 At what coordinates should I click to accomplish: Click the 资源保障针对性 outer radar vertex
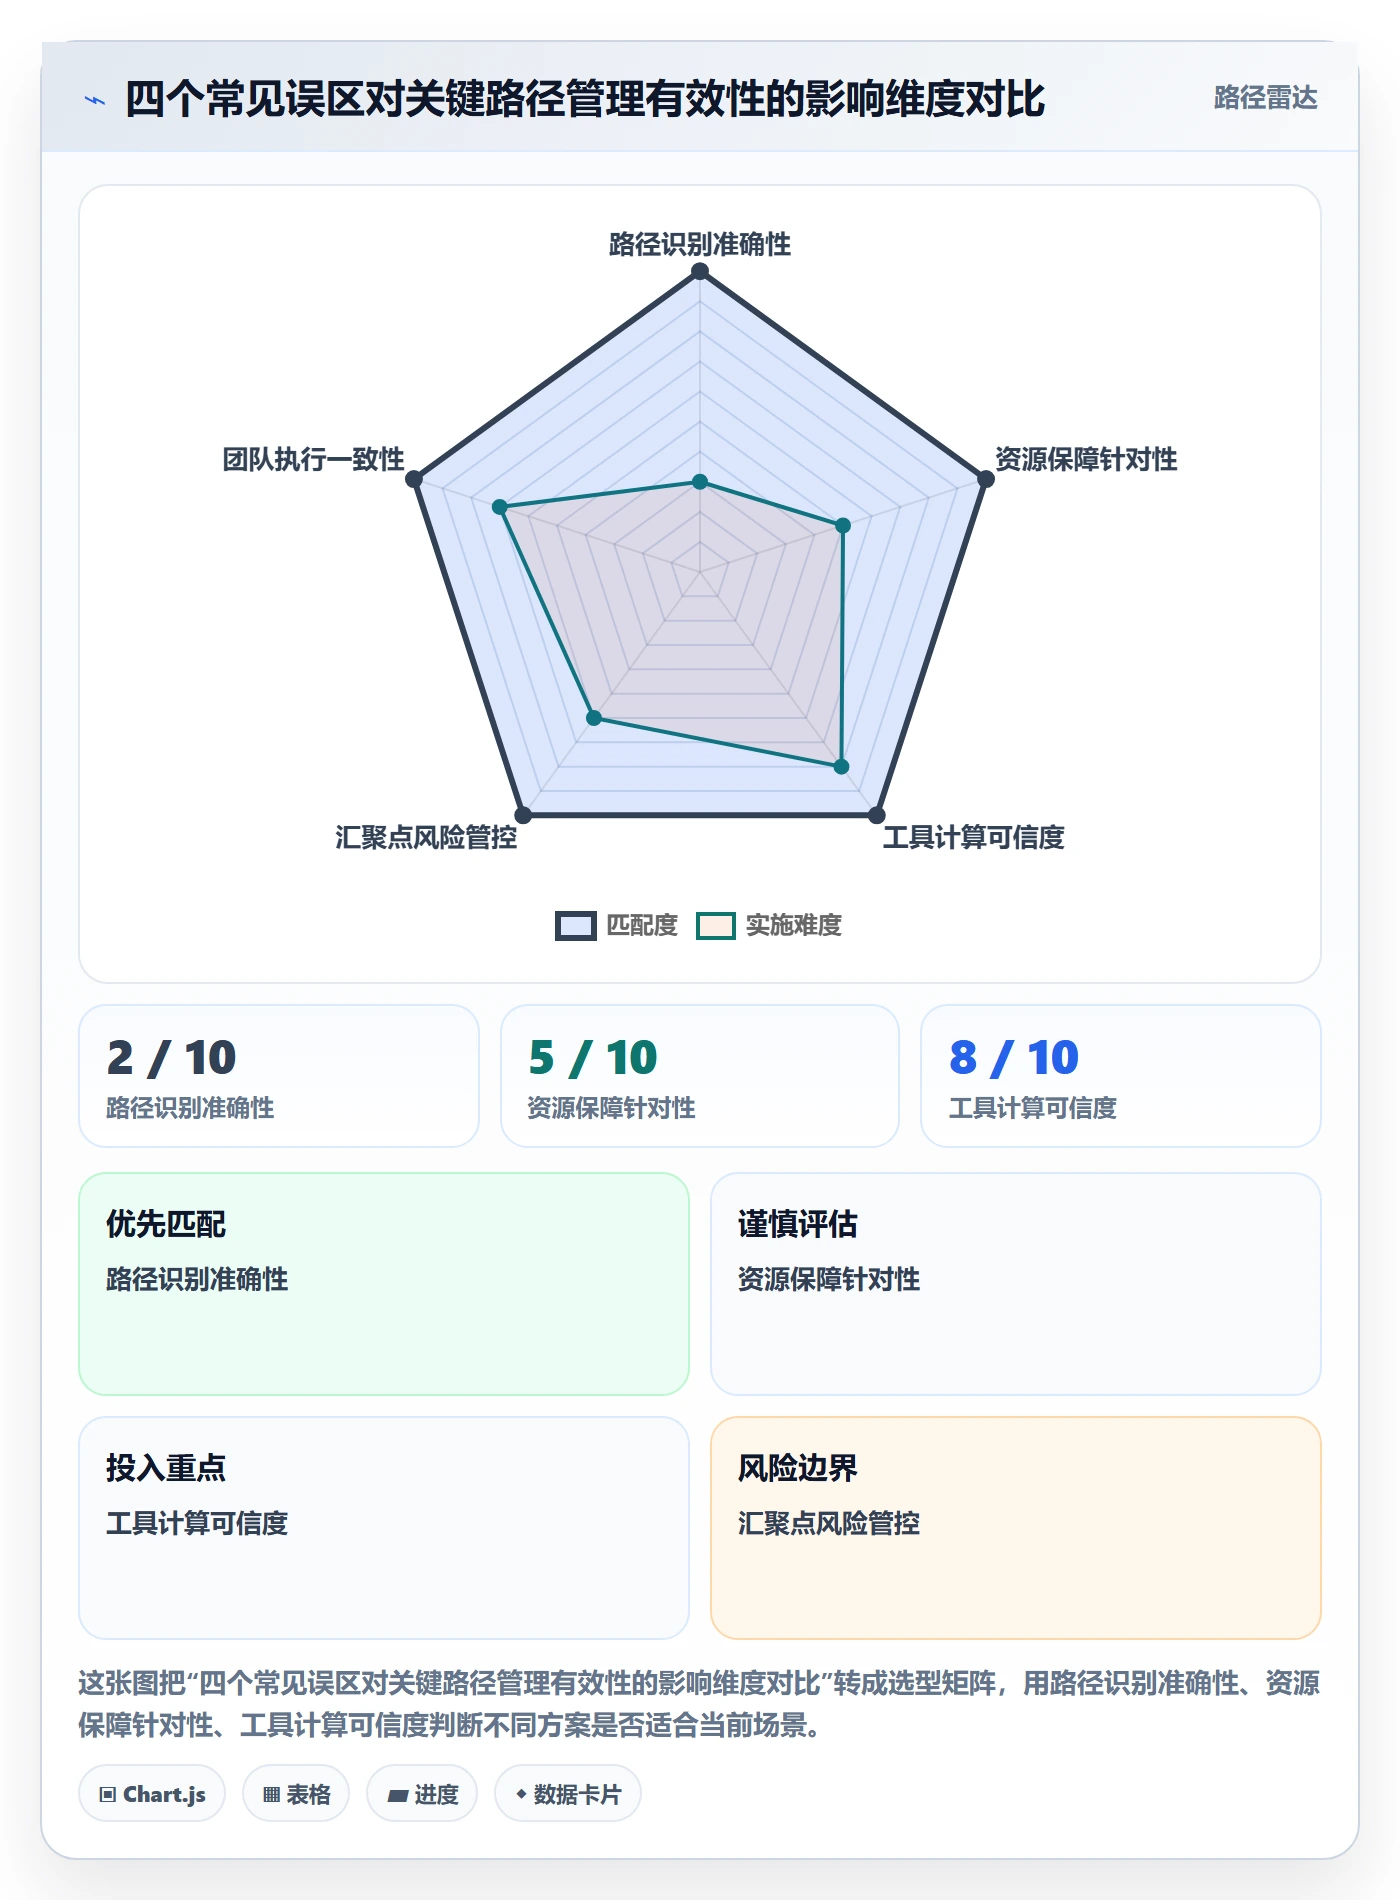pos(985,479)
